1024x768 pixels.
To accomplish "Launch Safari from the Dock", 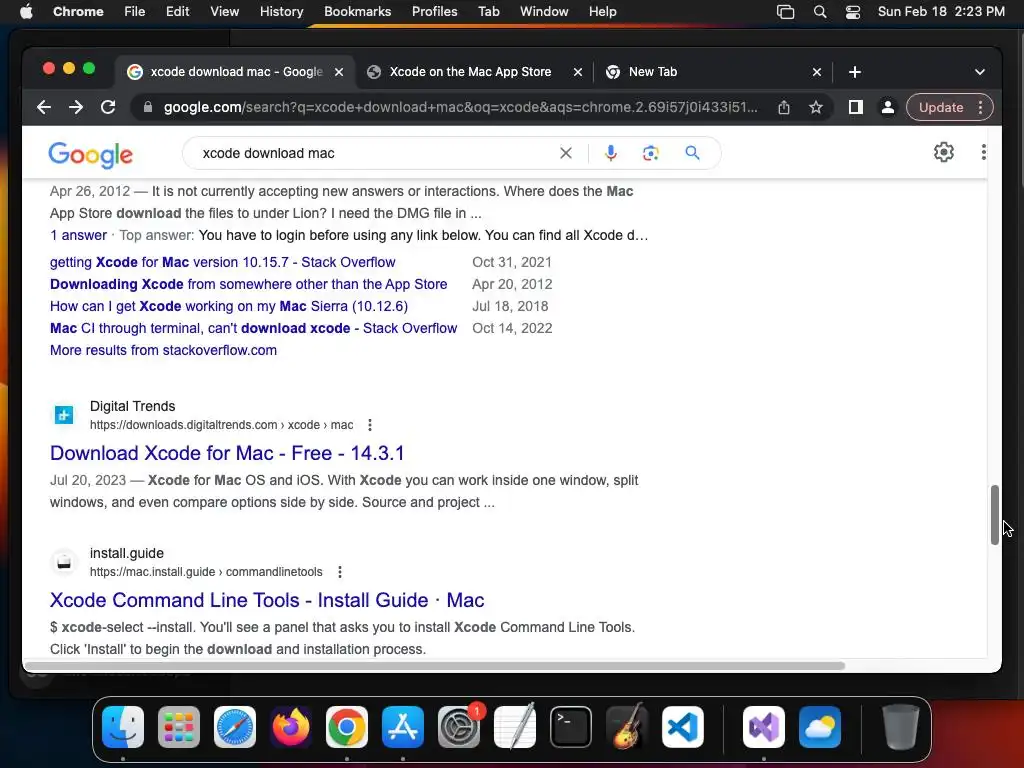I will [x=235, y=727].
